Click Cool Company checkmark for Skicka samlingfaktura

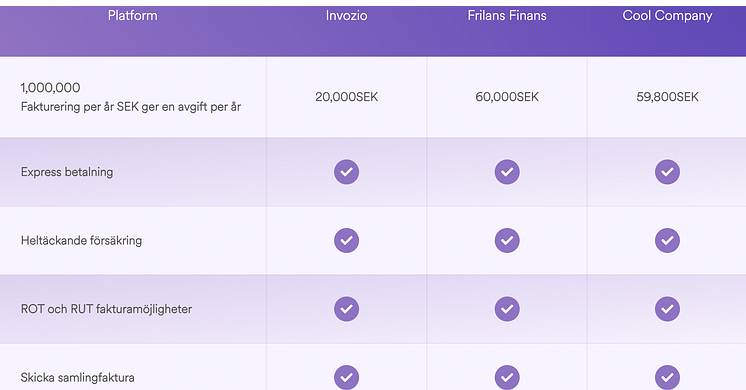pyautogui.click(x=667, y=377)
